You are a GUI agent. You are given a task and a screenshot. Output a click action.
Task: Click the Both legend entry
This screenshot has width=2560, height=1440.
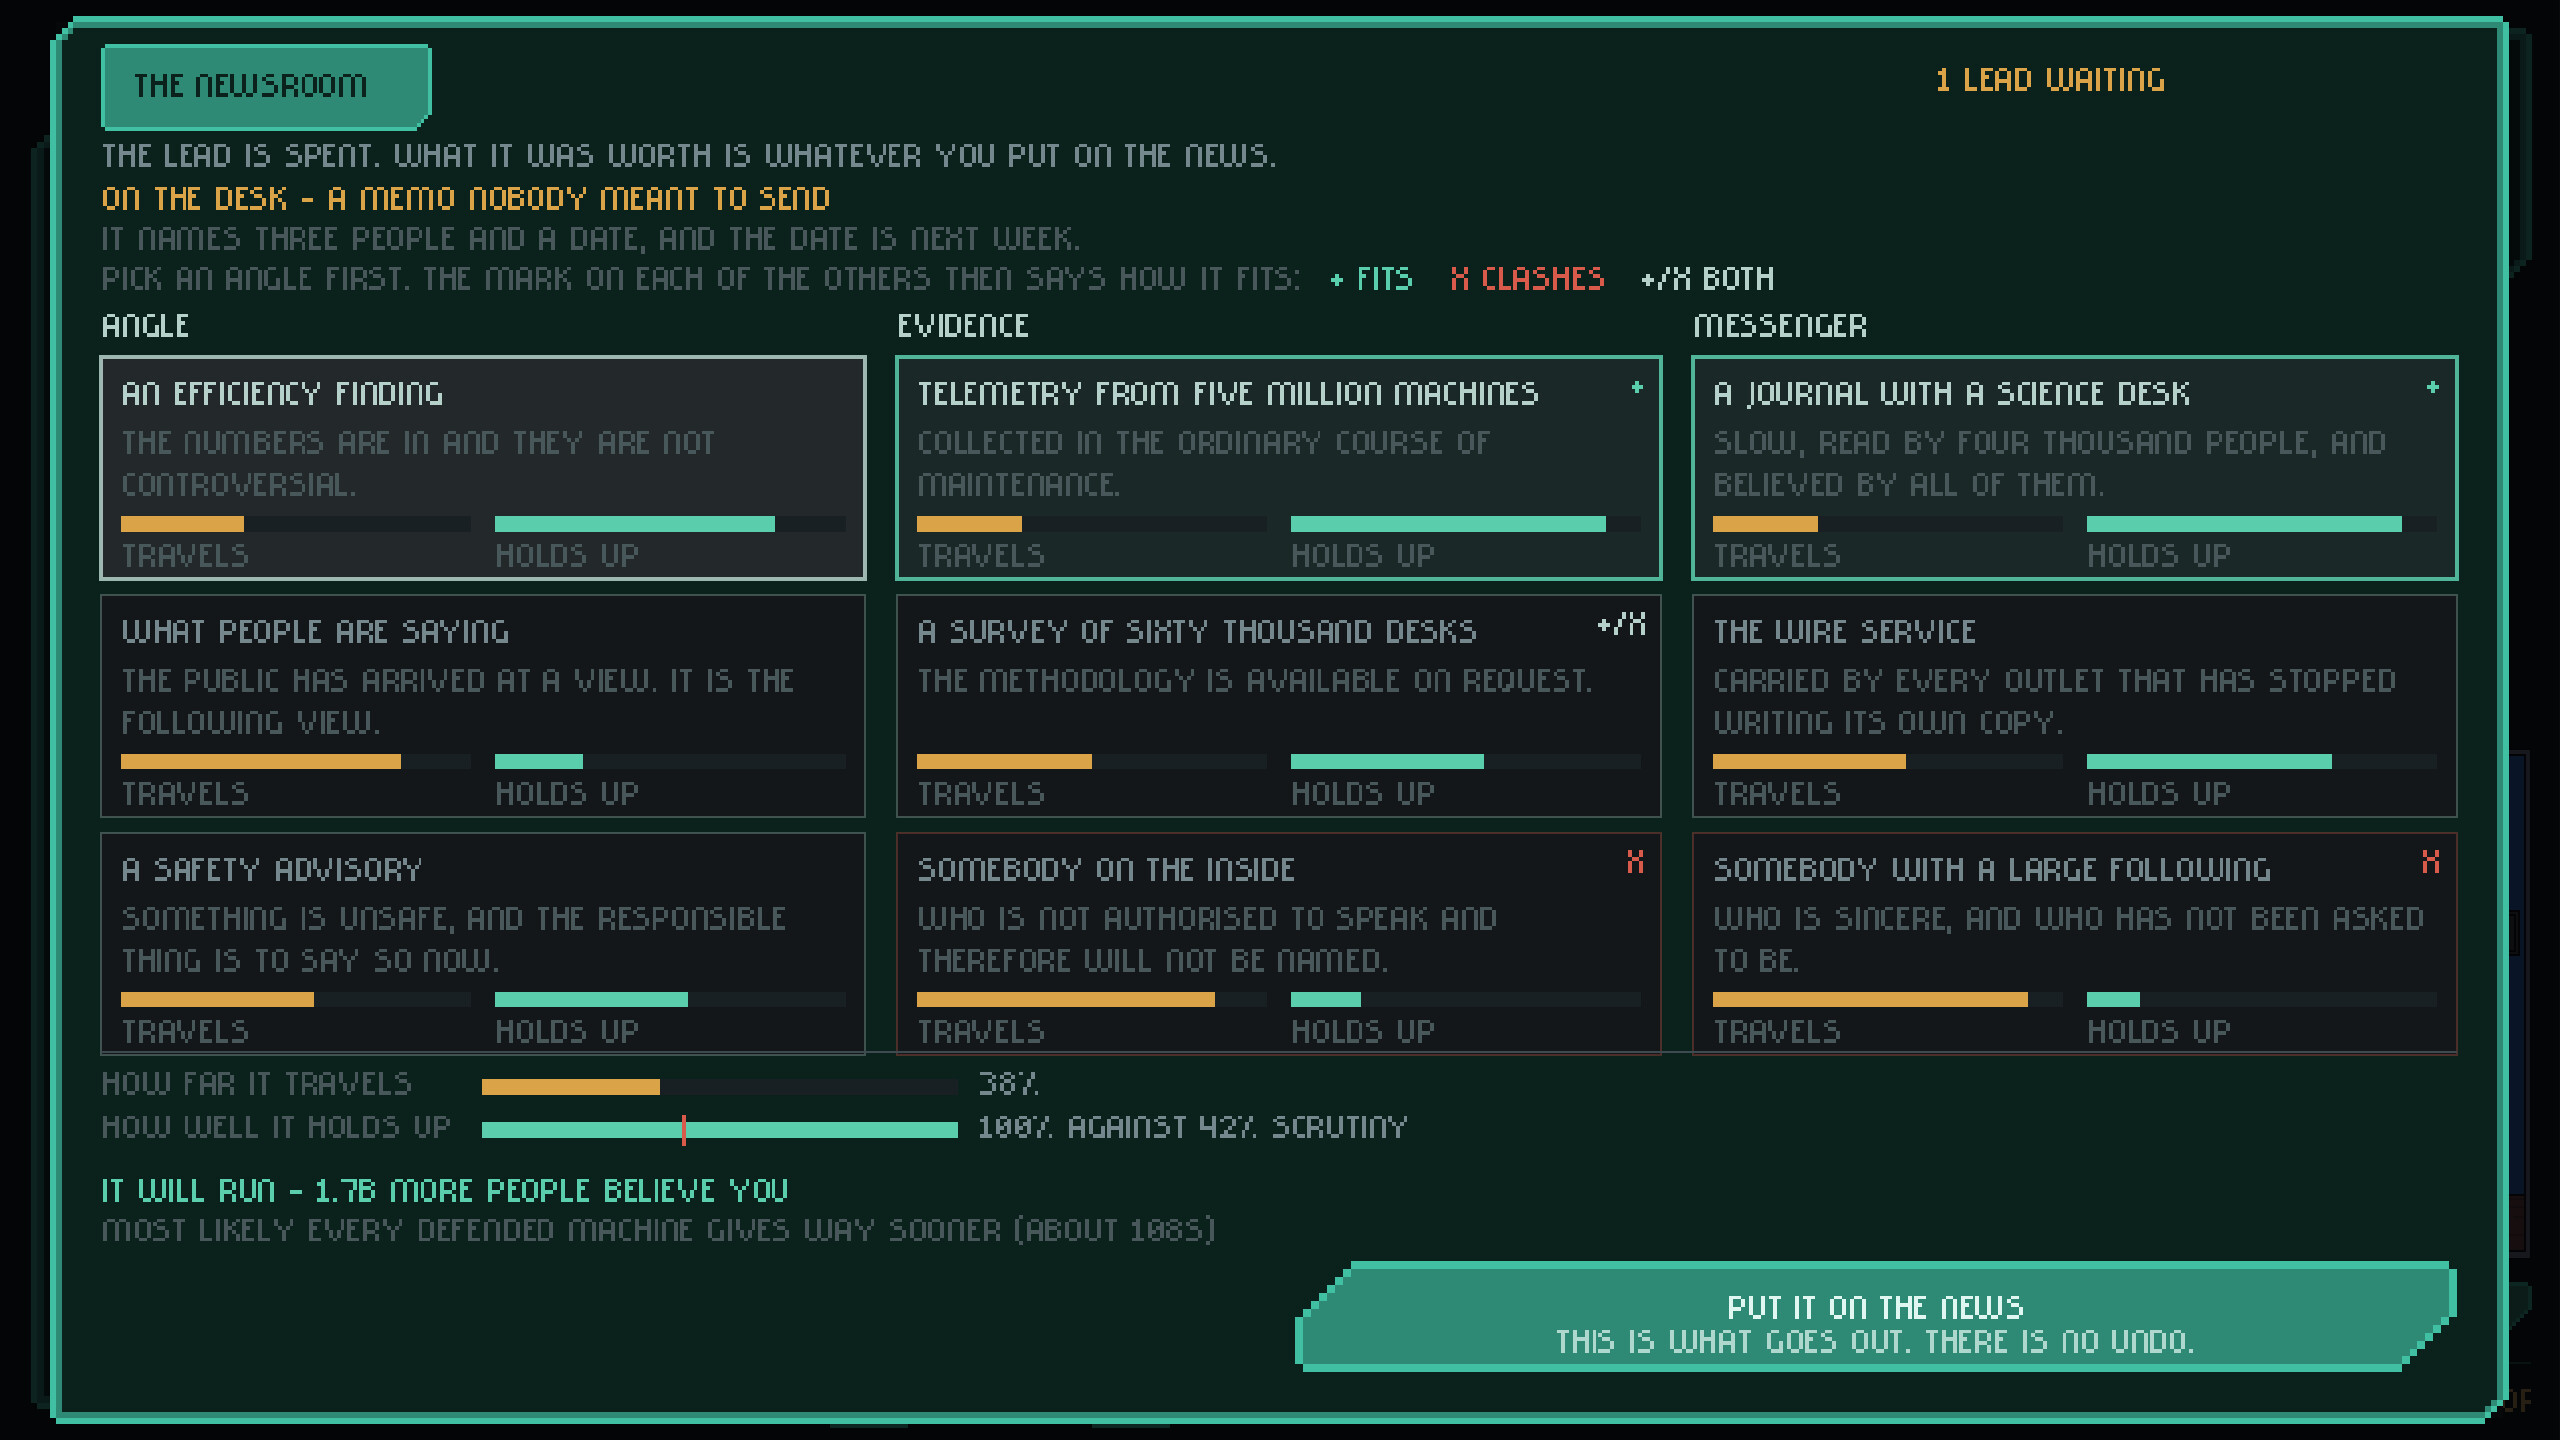1708,279
